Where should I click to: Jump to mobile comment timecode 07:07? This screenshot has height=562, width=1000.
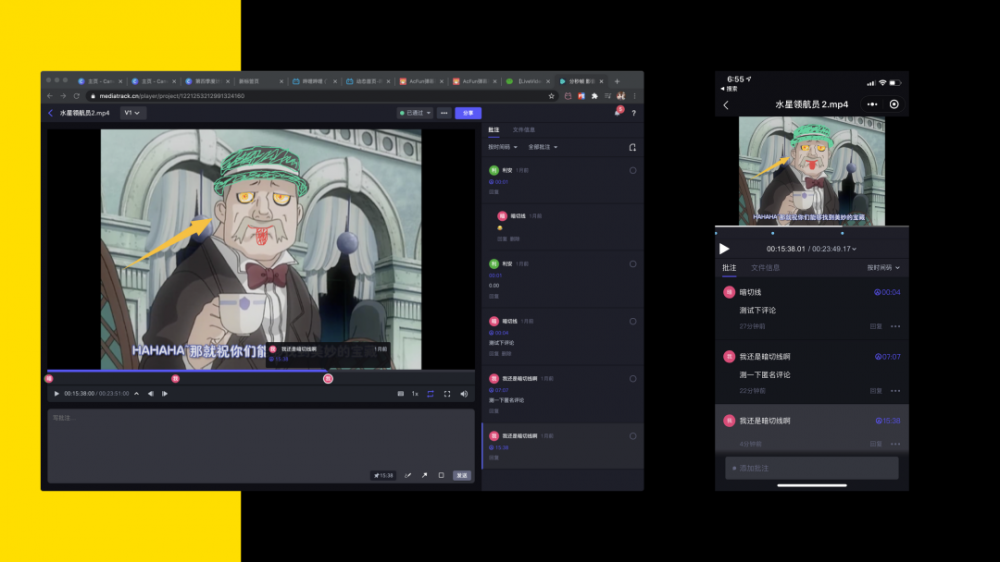tap(888, 357)
